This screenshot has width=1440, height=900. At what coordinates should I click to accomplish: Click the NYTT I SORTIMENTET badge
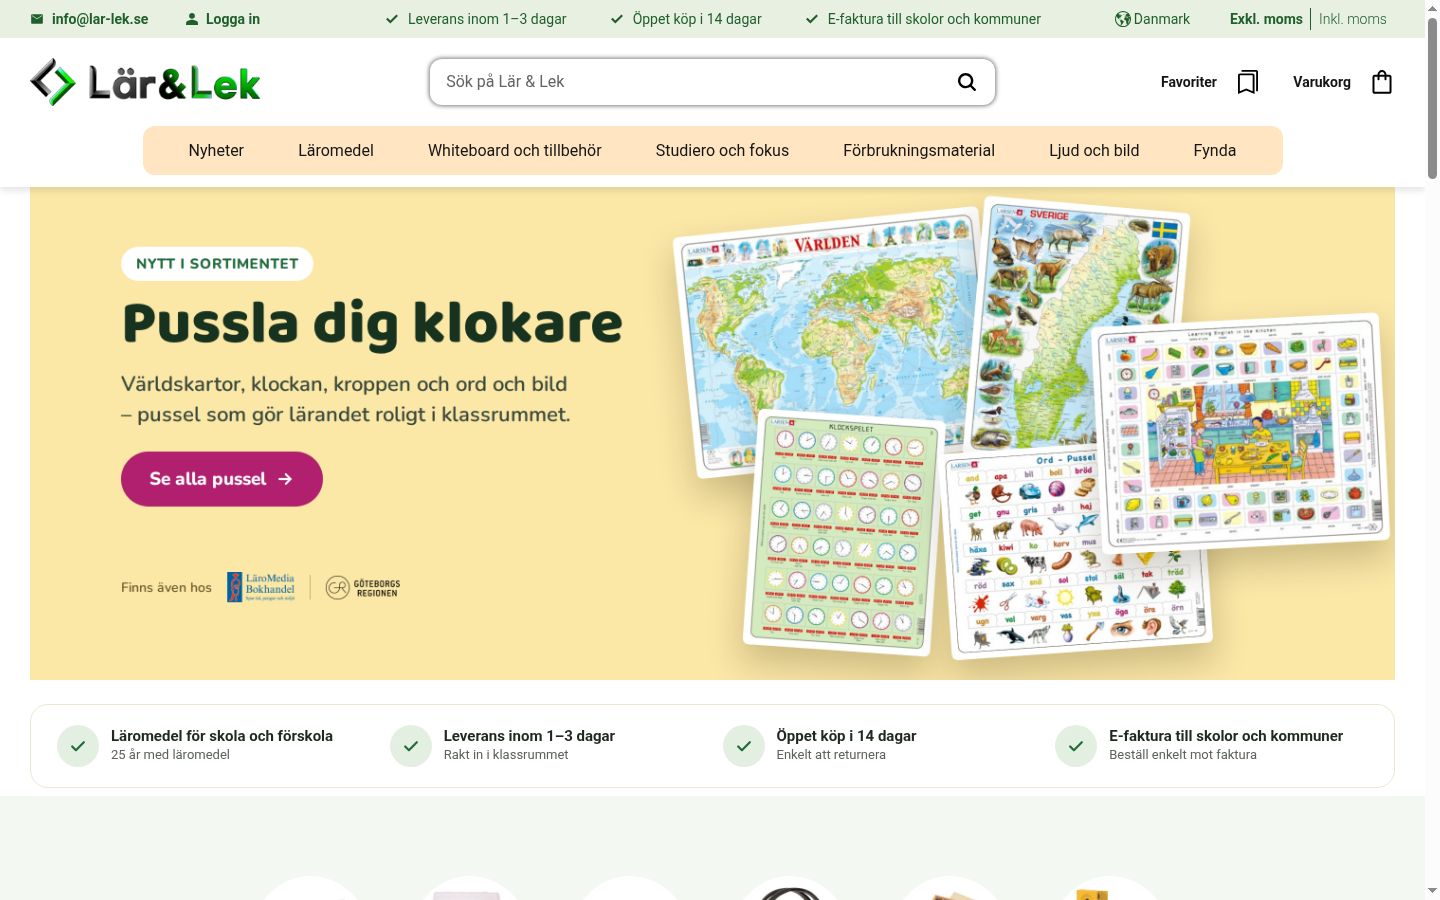217,264
